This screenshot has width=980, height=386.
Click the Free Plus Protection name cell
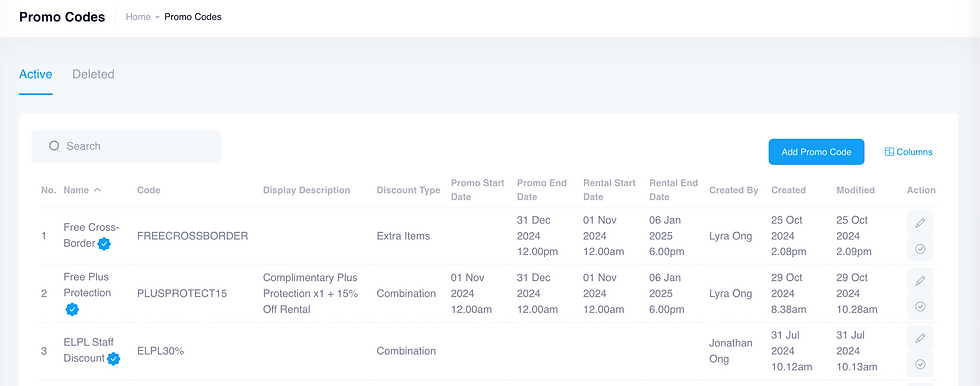[88, 293]
